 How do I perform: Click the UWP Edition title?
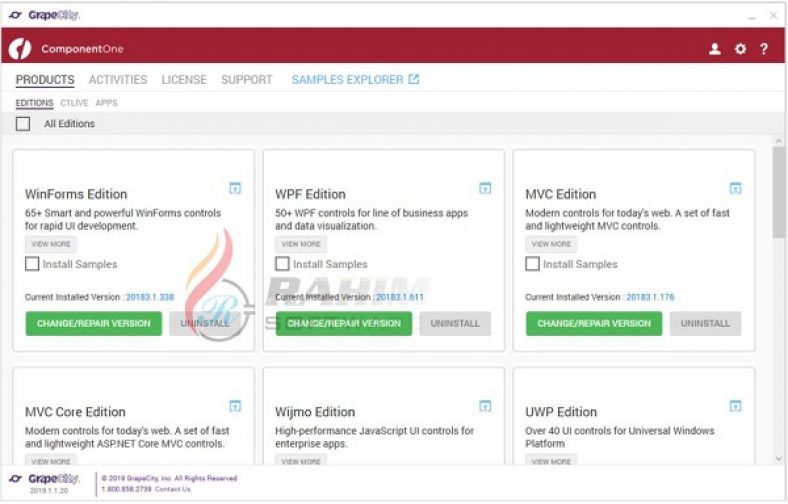tap(561, 412)
